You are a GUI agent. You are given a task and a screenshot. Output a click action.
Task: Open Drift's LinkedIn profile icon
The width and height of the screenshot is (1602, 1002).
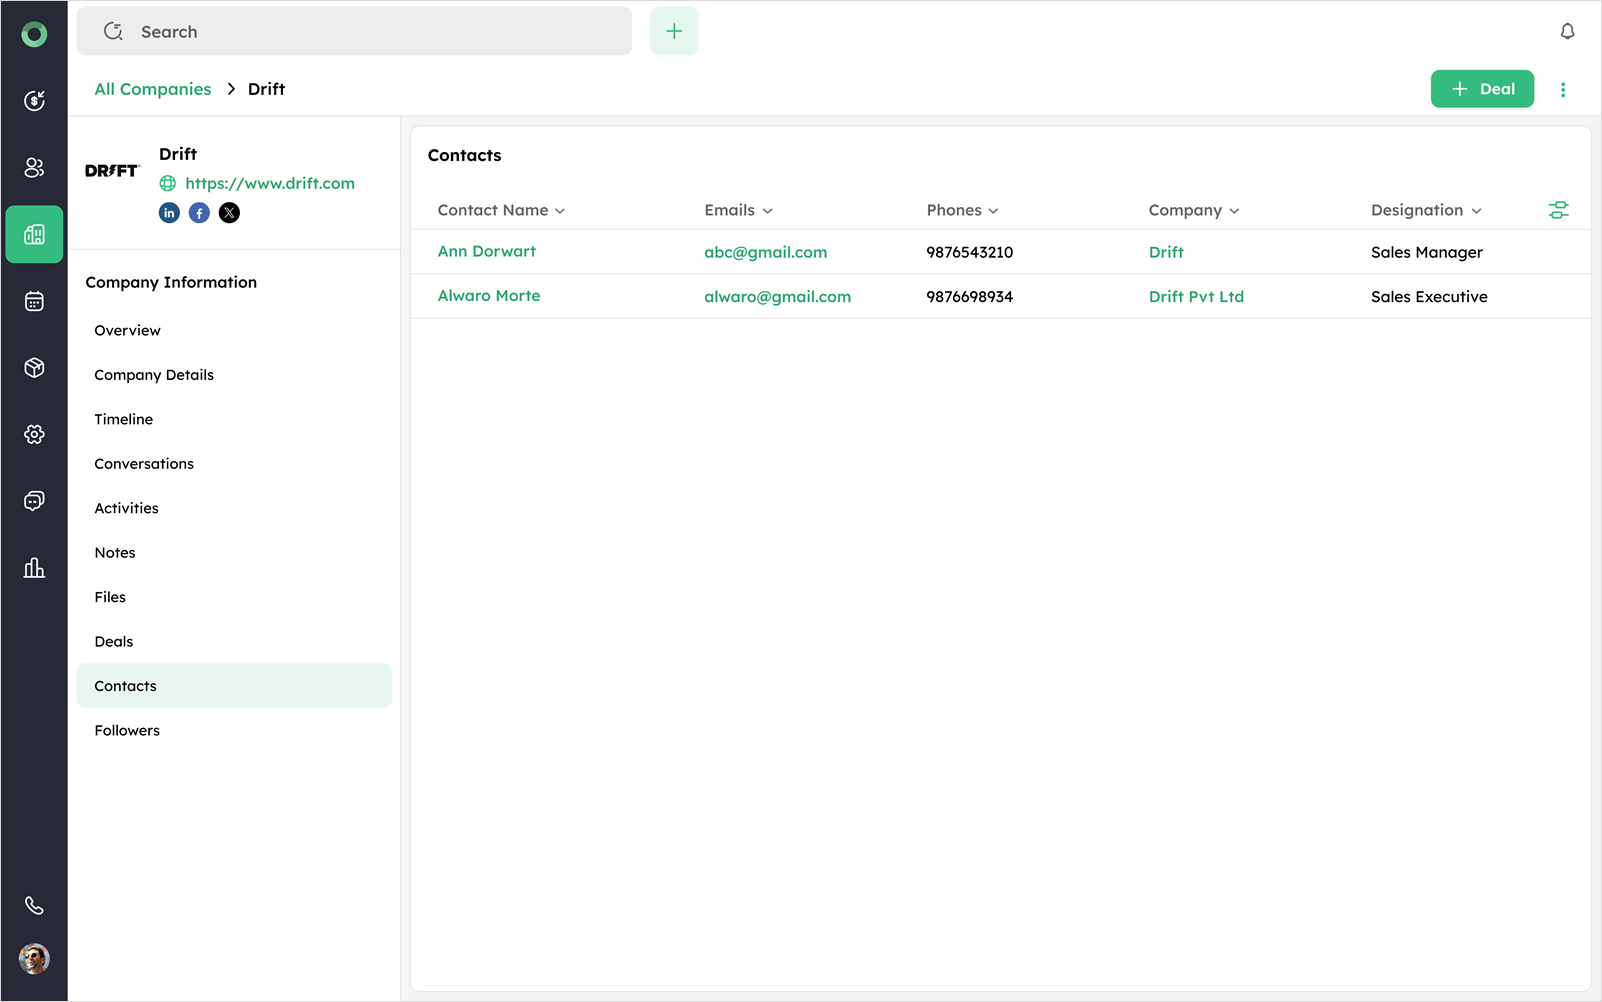tap(169, 213)
